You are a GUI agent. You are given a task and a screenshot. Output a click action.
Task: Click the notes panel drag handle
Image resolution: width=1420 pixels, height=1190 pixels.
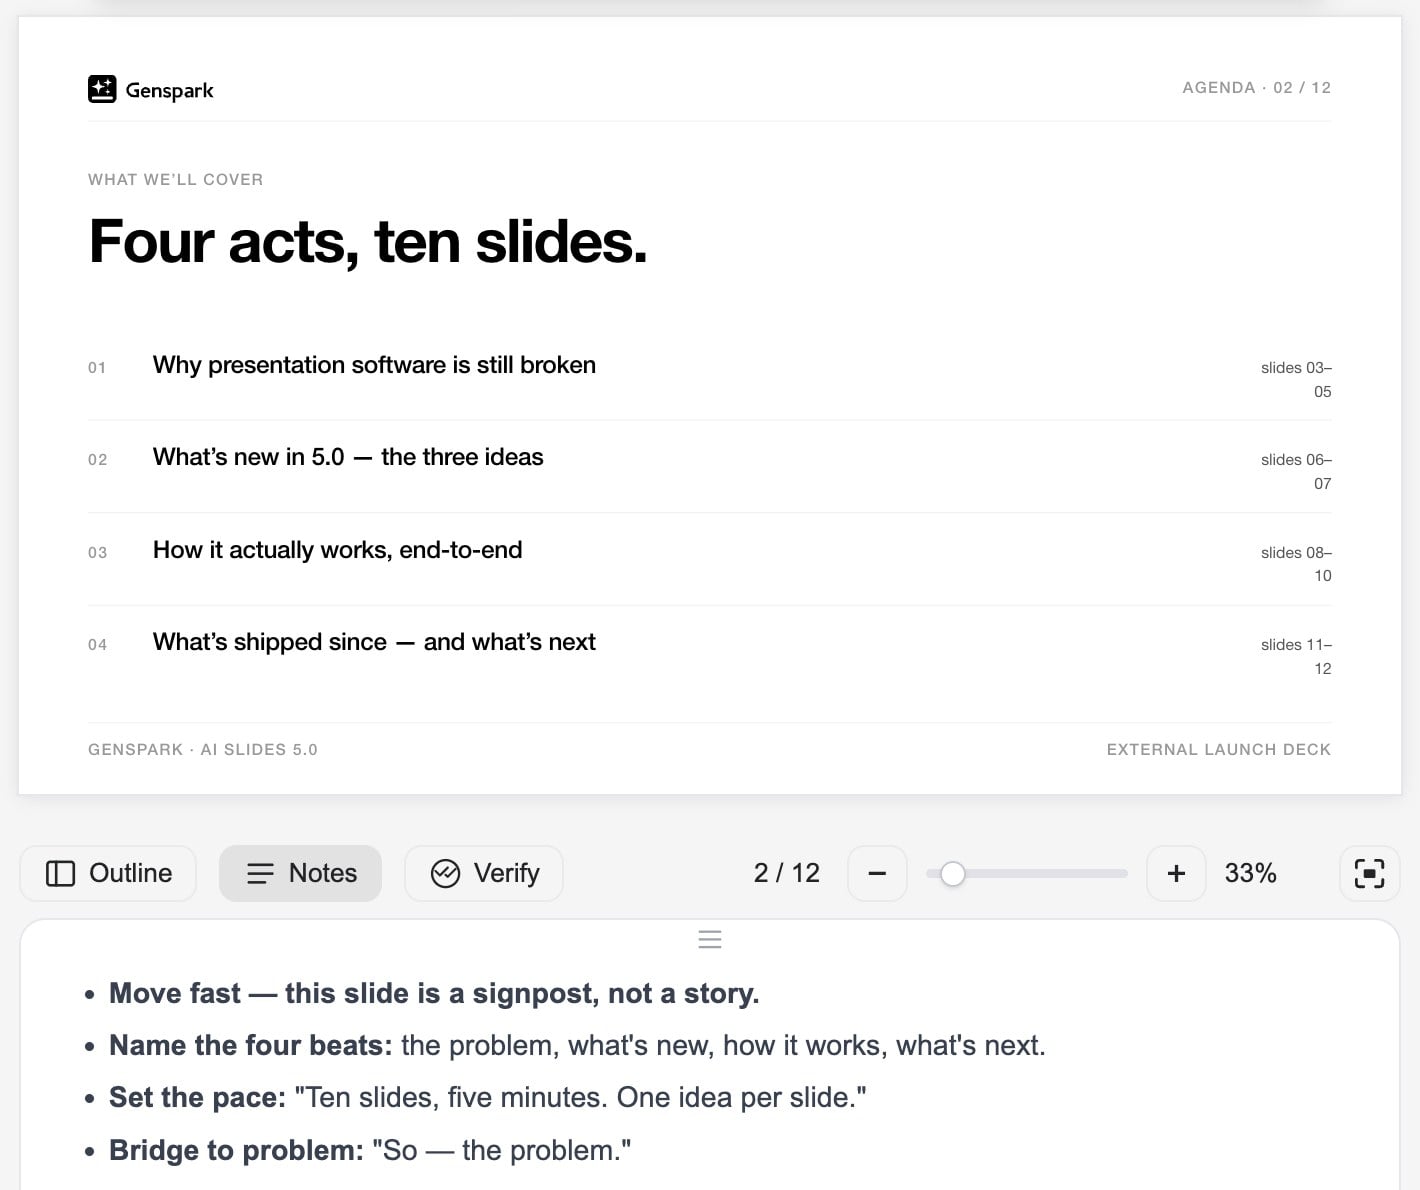[710, 939]
